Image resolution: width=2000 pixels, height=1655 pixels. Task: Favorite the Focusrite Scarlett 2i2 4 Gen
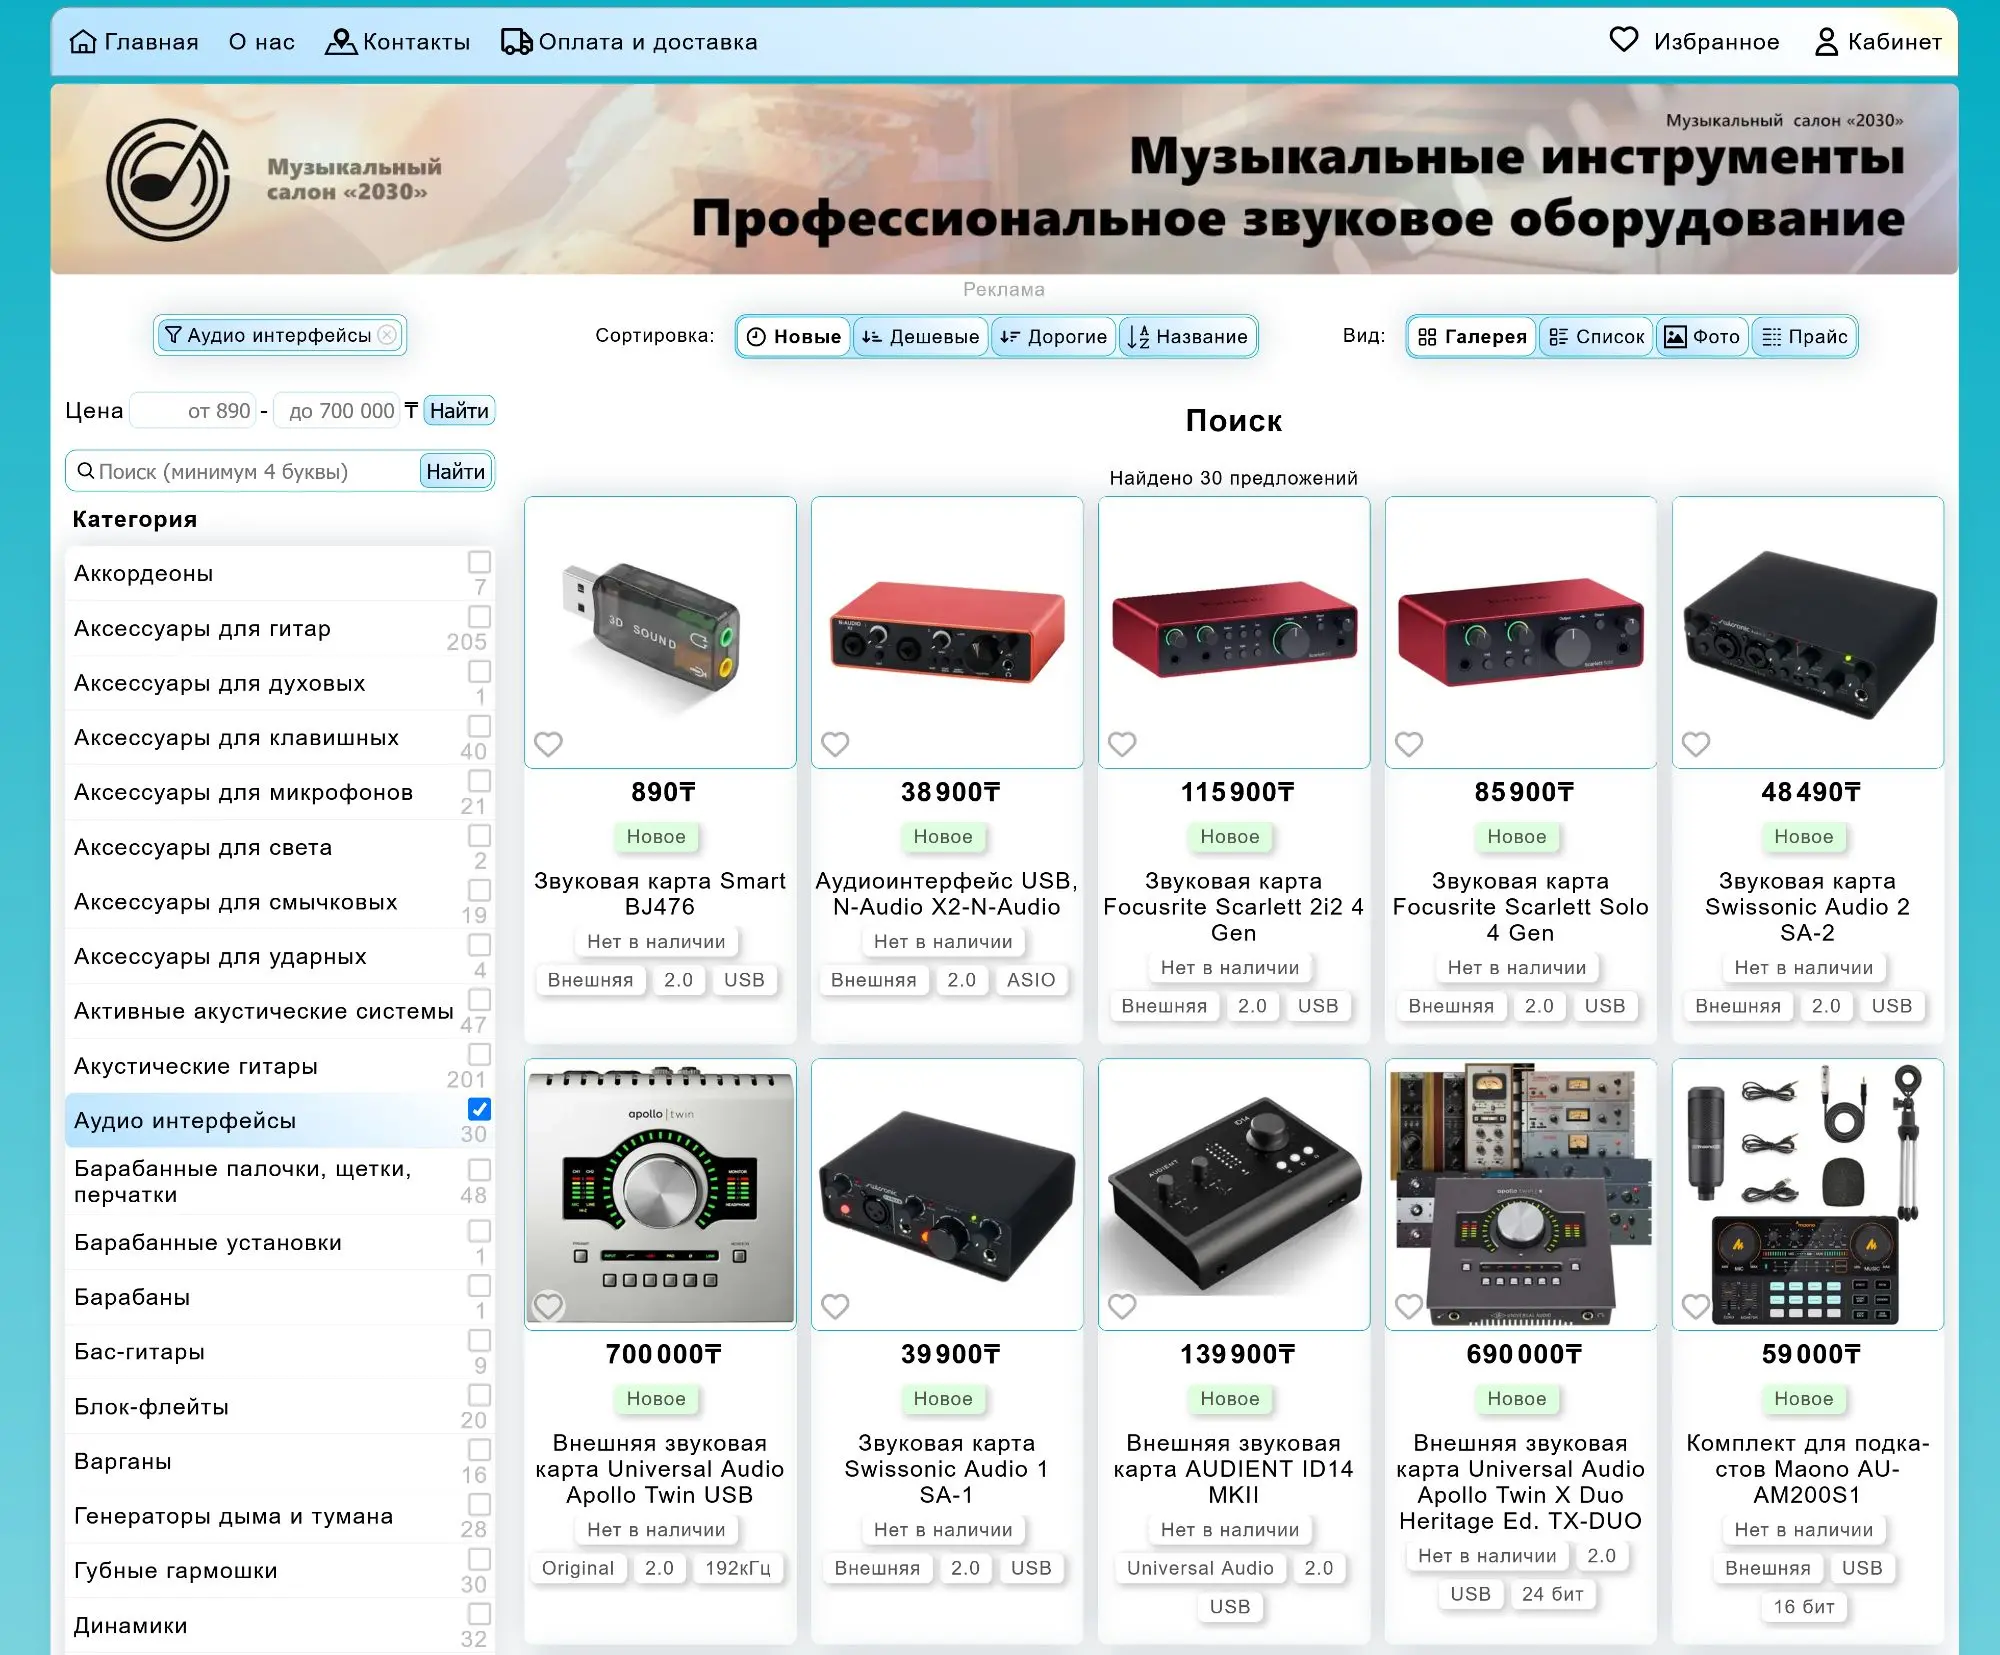[1122, 744]
